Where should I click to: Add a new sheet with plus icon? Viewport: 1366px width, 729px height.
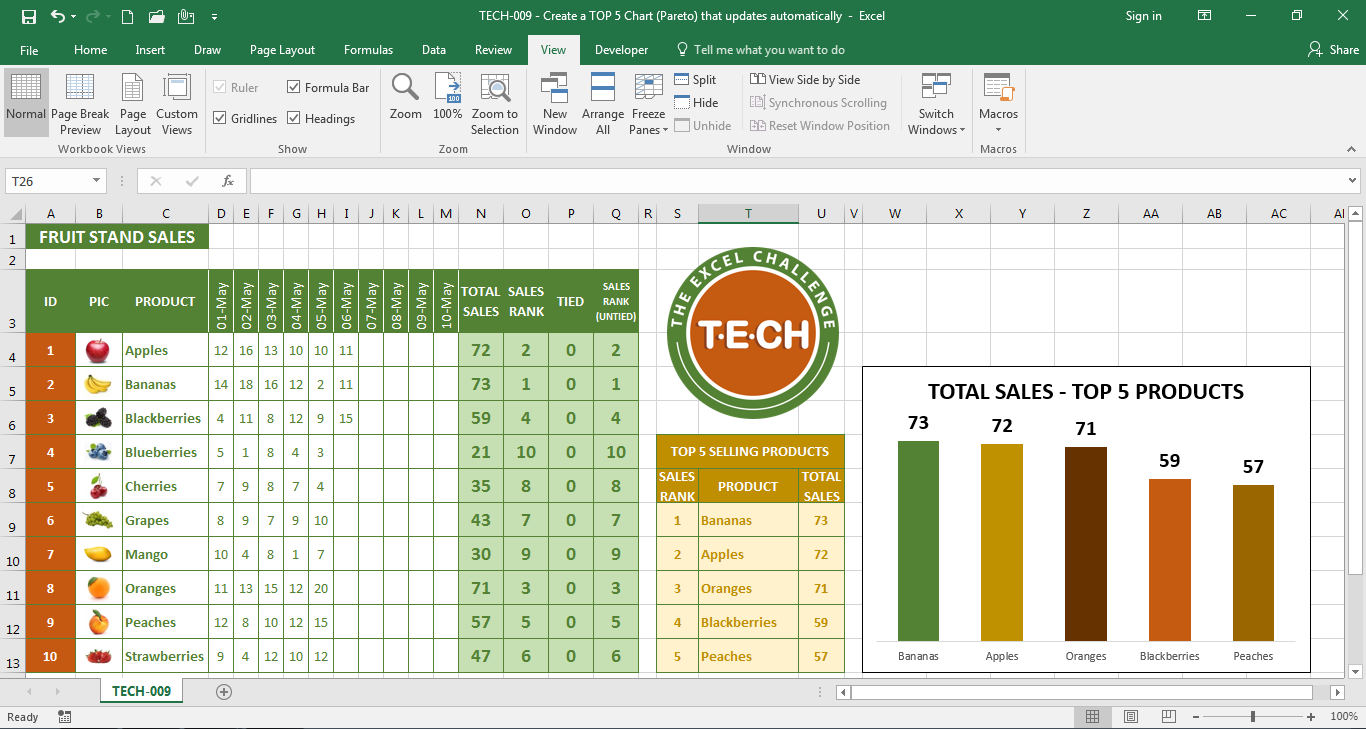pos(224,691)
